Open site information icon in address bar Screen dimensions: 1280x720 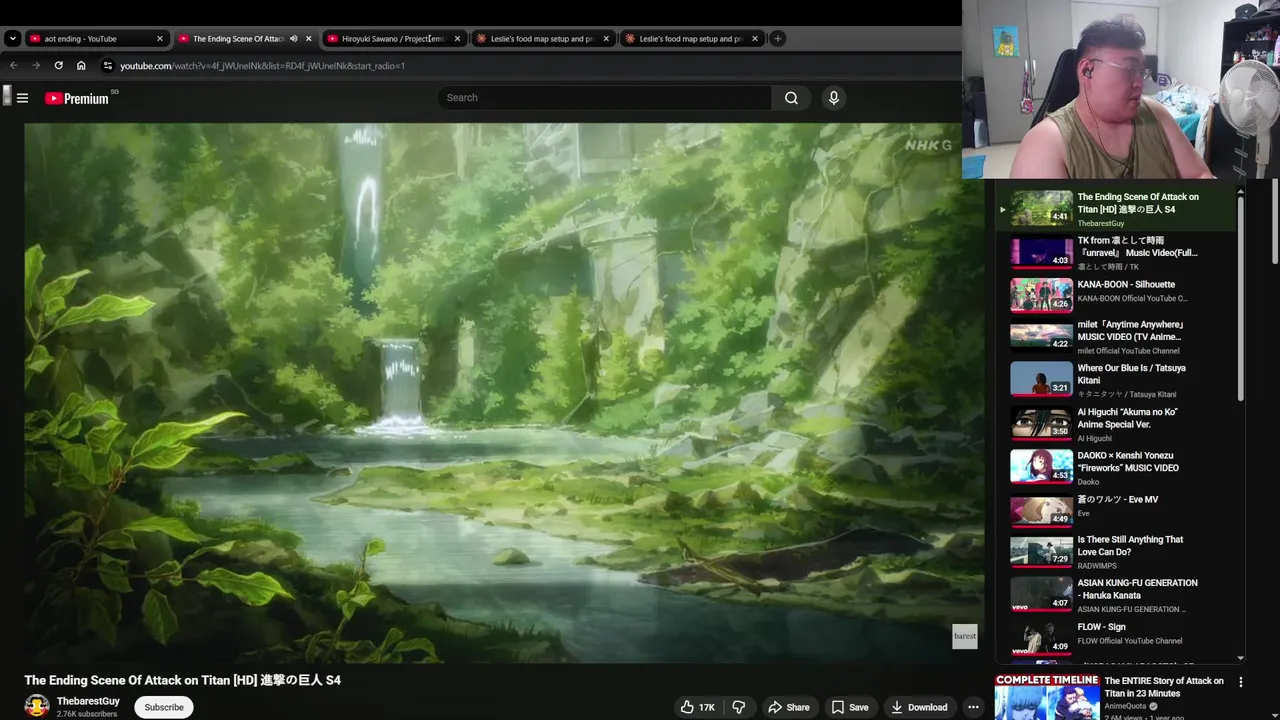click(108, 66)
